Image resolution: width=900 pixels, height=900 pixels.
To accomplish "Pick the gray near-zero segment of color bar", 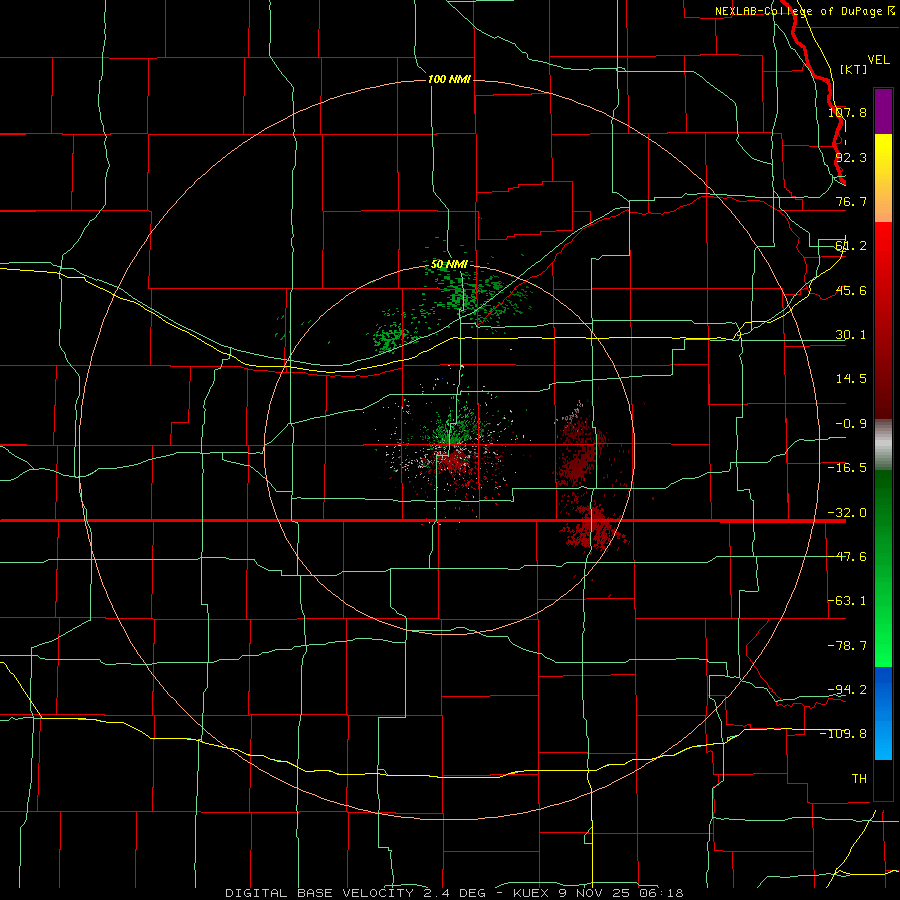I will (x=883, y=445).
